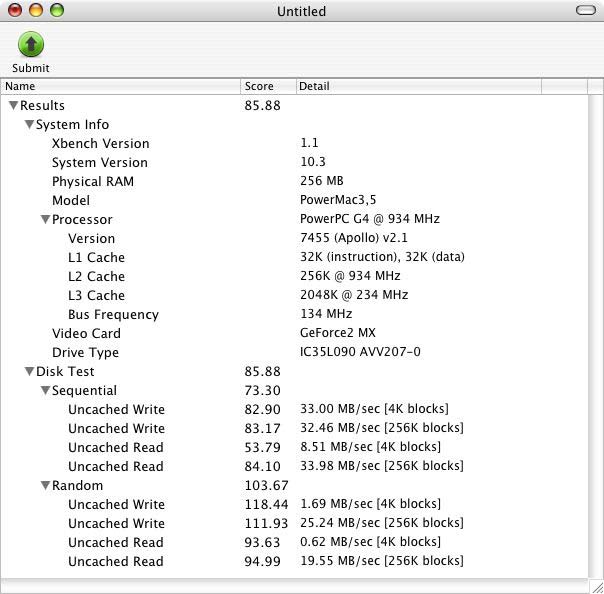Image resolution: width=604 pixels, height=594 pixels.
Task: Collapse the Results disclosure triangle
Action: tap(13, 105)
